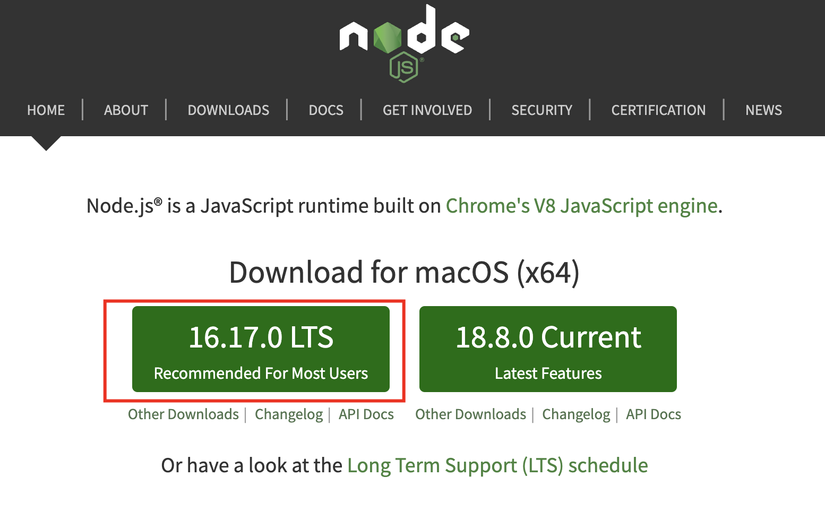This screenshot has width=825, height=506.
Task: Open Other Downloads under the LTS button
Action: (183, 414)
